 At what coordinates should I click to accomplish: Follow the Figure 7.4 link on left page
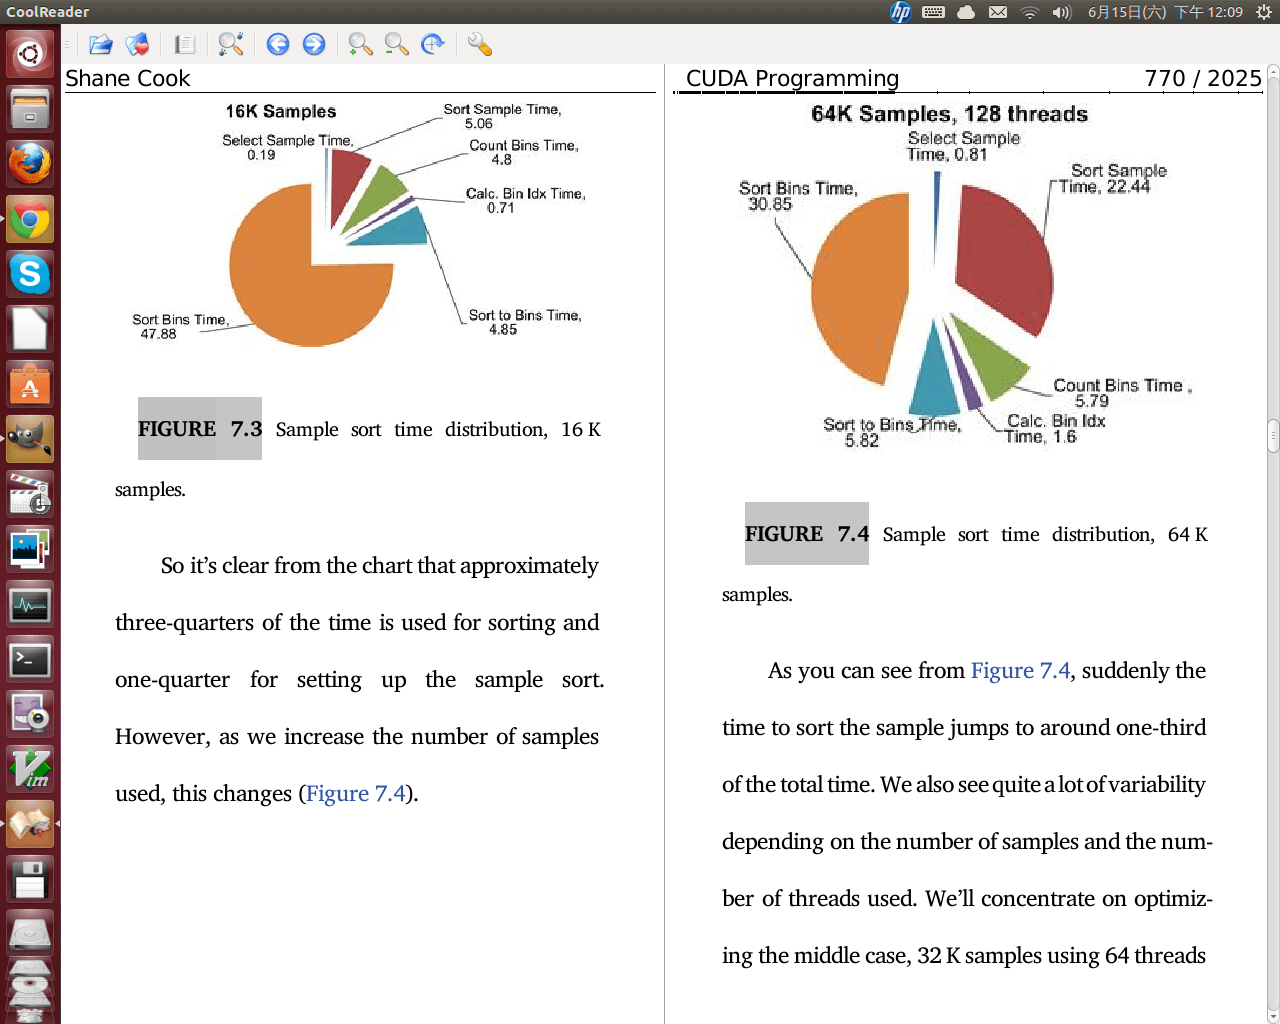coord(355,794)
